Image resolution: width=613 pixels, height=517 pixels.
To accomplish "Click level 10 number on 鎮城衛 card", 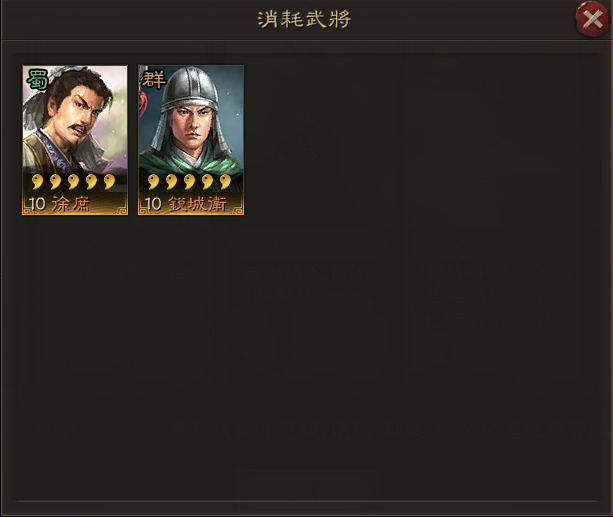I will 153,204.
